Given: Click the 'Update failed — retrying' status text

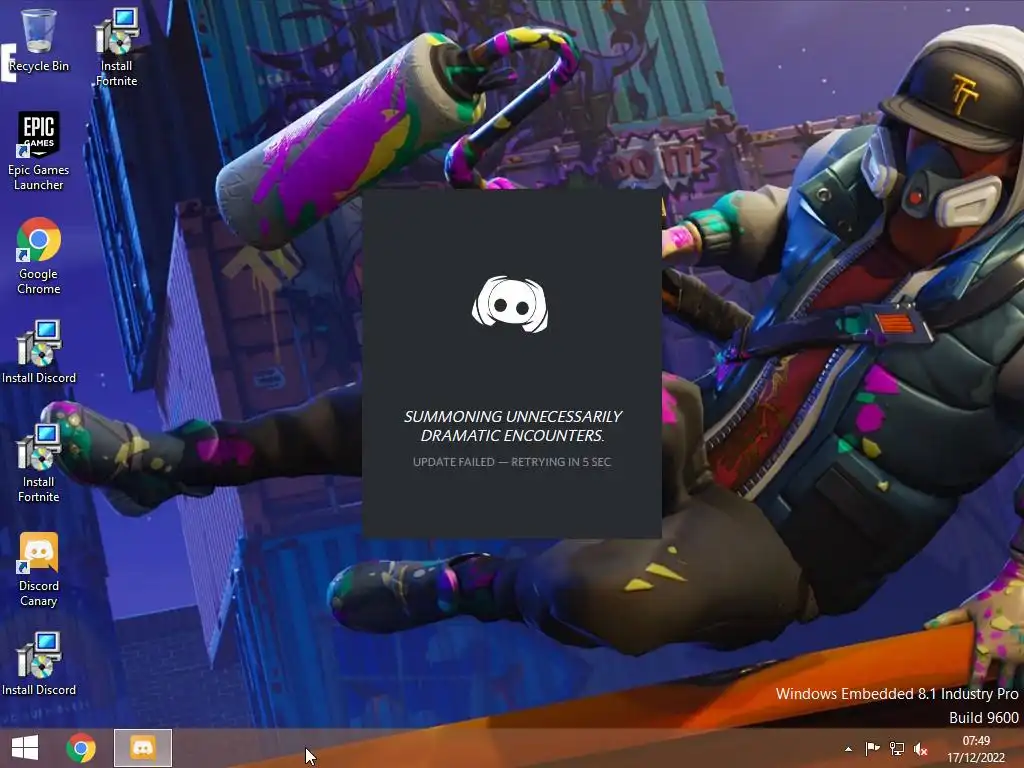Looking at the screenshot, I should pyautogui.click(x=512, y=462).
